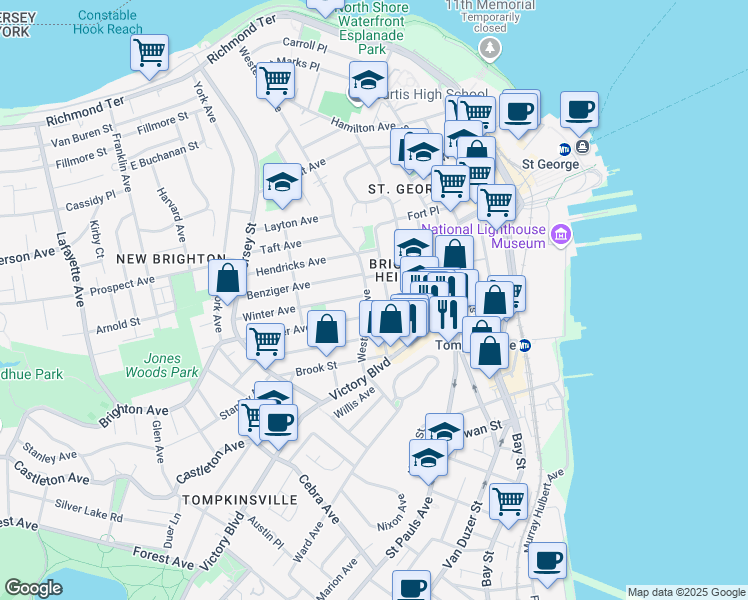The height and width of the screenshot is (600, 748).
Task: Click the ferry terminal icon beside St George MTA
Action: click(582, 146)
